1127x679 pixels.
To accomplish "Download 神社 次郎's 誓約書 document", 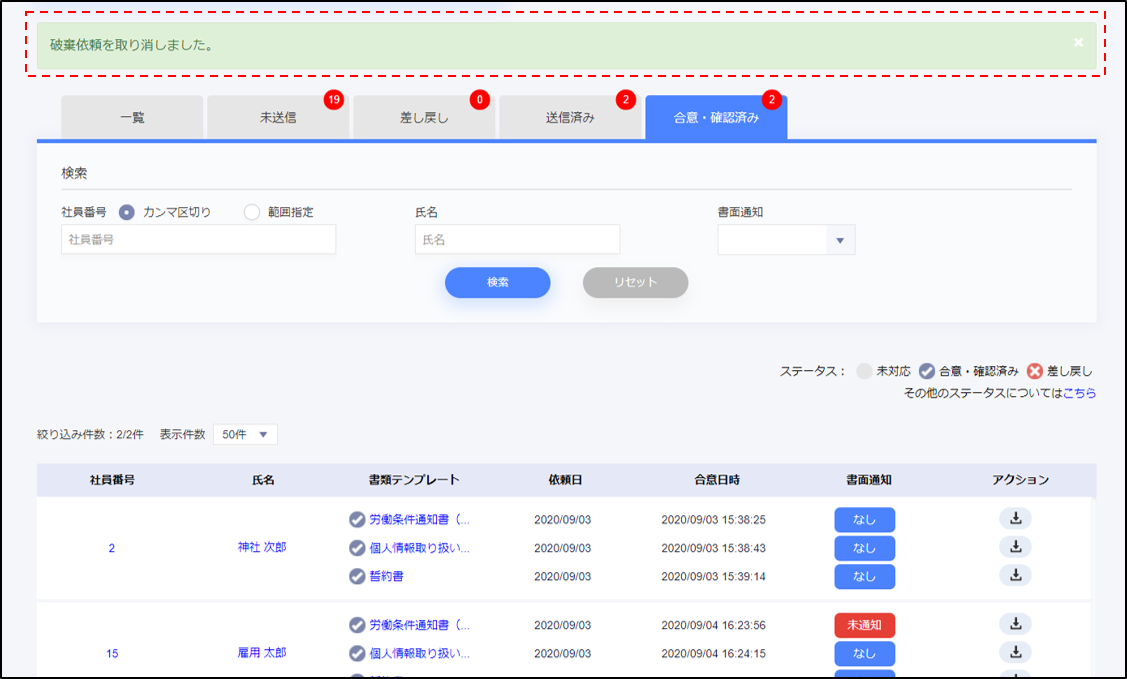I will click(x=1015, y=575).
